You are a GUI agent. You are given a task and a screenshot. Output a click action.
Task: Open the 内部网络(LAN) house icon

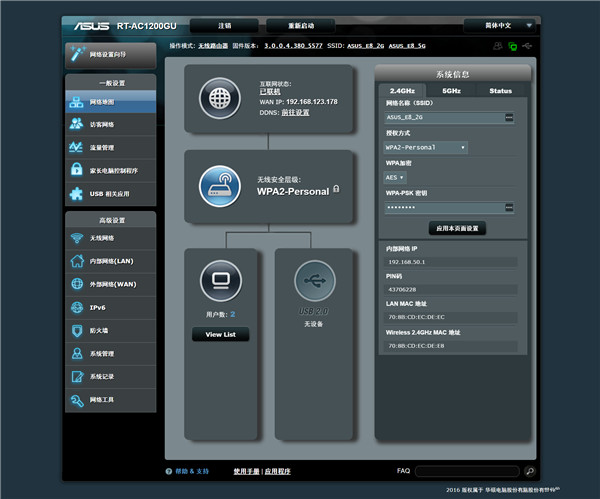tap(77, 261)
